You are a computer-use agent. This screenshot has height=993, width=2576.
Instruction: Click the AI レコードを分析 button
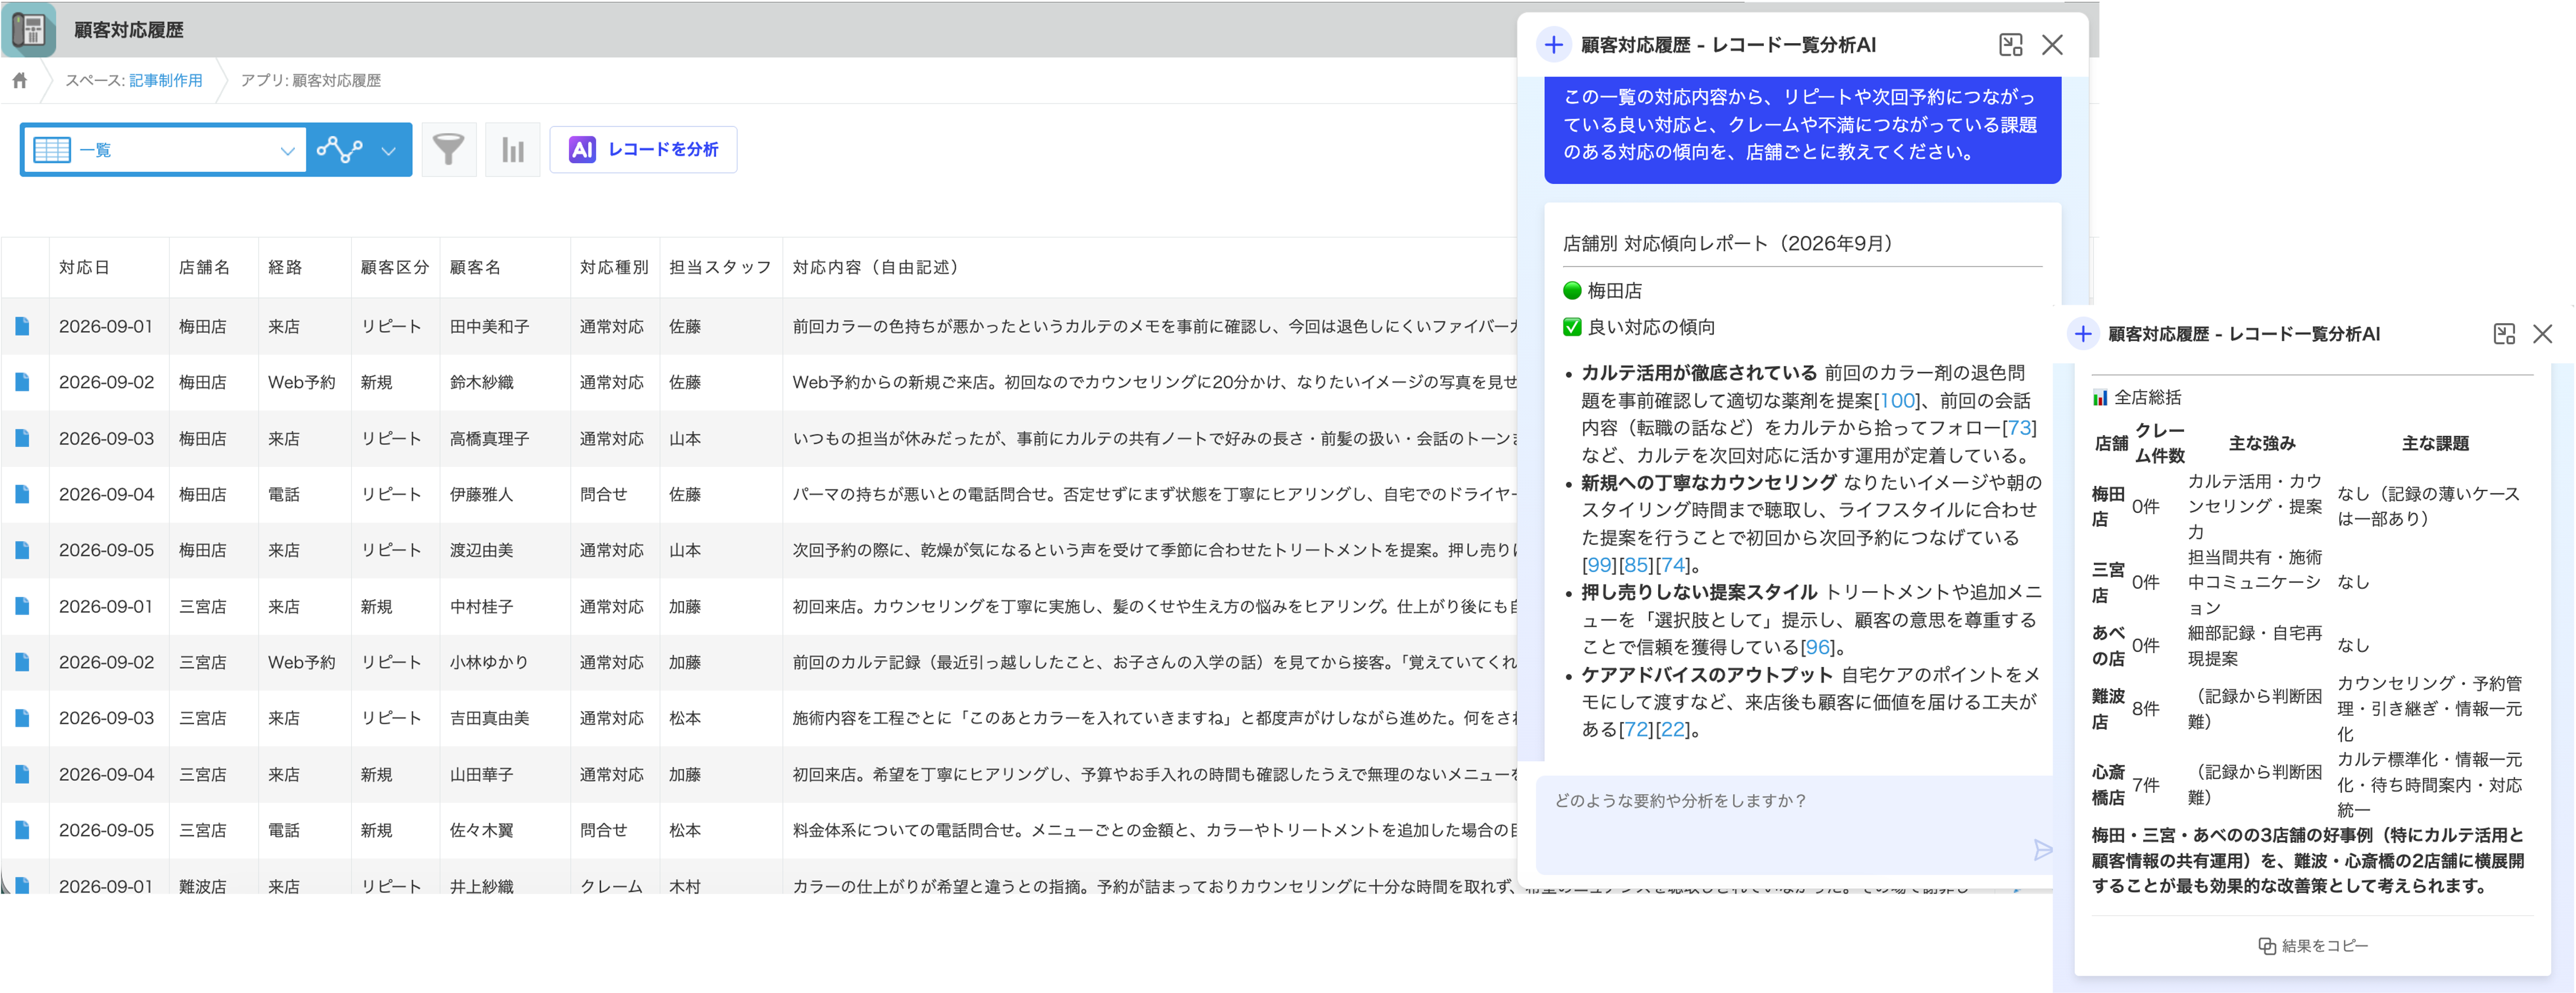[x=643, y=150]
